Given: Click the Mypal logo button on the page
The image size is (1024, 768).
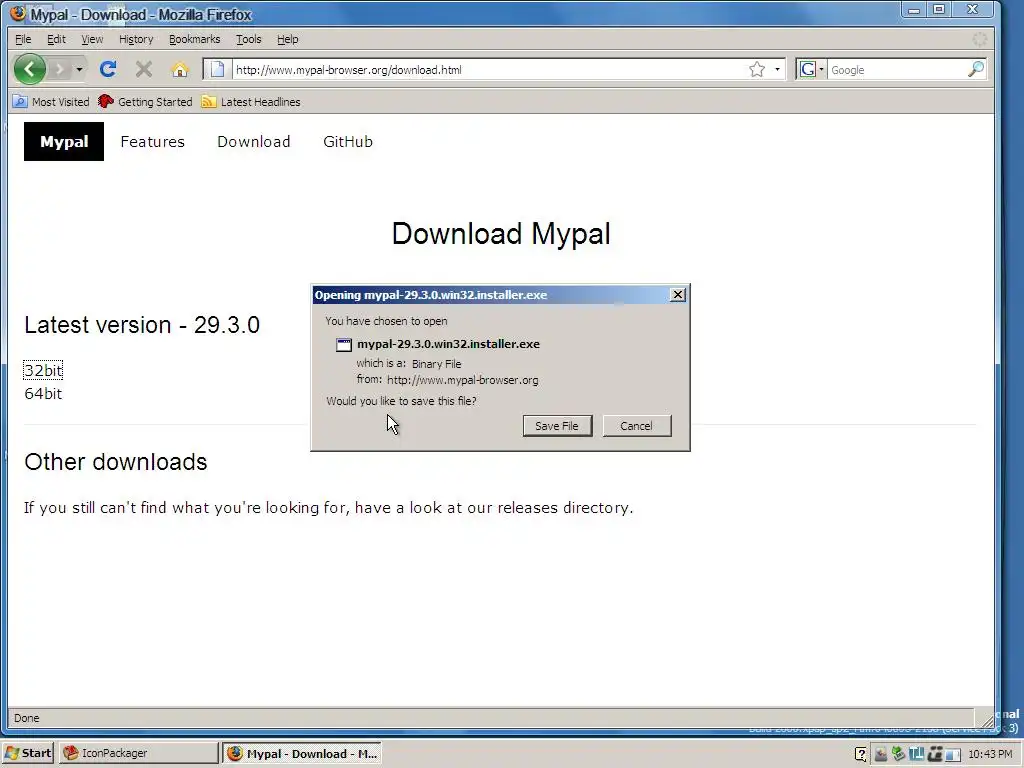Looking at the screenshot, I should coord(64,142).
